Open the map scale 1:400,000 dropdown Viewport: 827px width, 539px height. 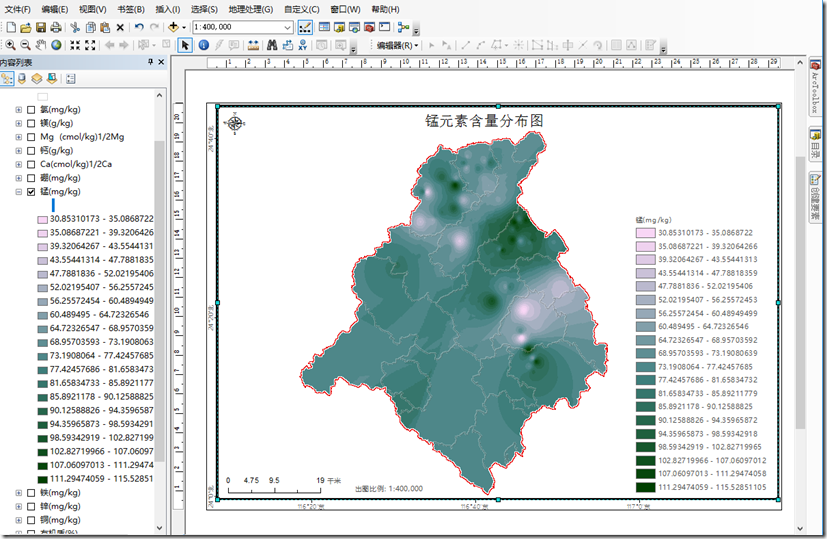287,27
